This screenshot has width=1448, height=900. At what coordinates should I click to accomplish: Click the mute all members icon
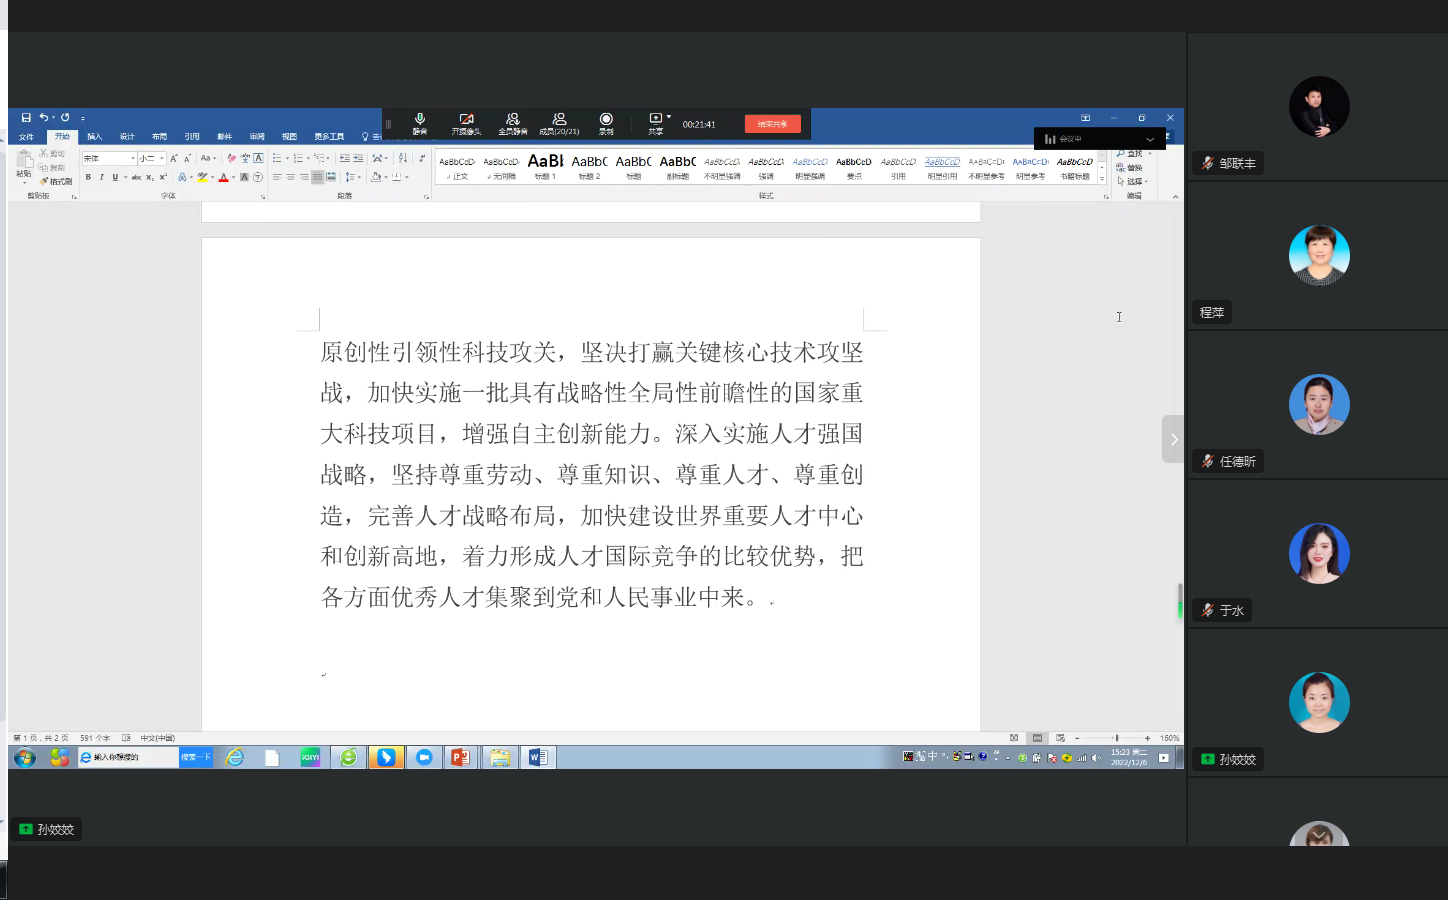click(512, 122)
